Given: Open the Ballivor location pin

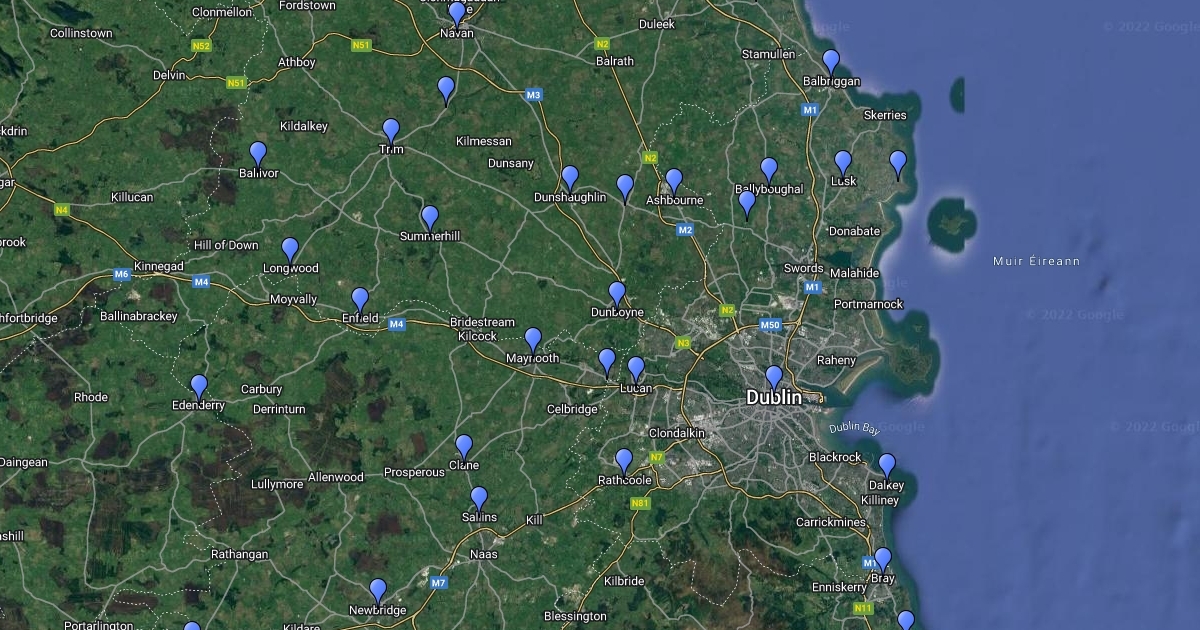Looking at the screenshot, I should point(258,155).
